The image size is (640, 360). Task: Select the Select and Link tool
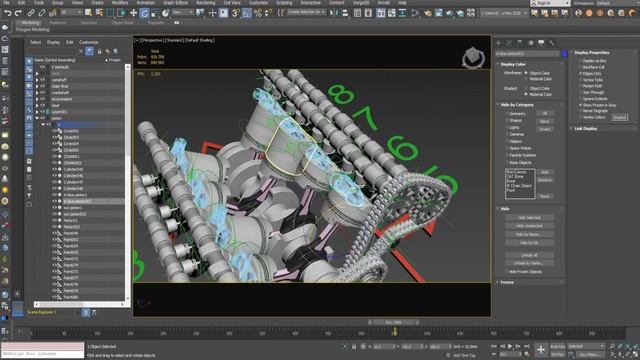[31, 13]
